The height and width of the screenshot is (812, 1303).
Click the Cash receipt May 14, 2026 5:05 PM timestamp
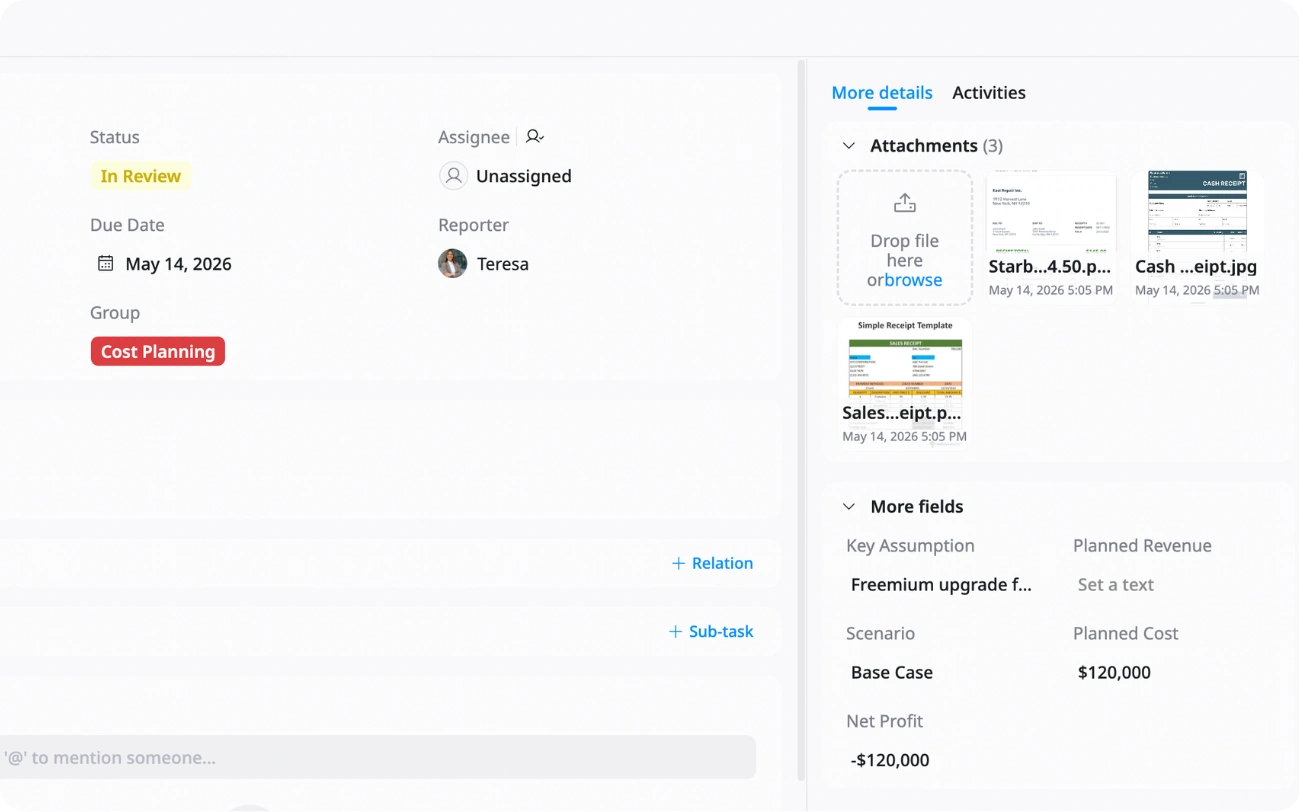click(1197, 291)
